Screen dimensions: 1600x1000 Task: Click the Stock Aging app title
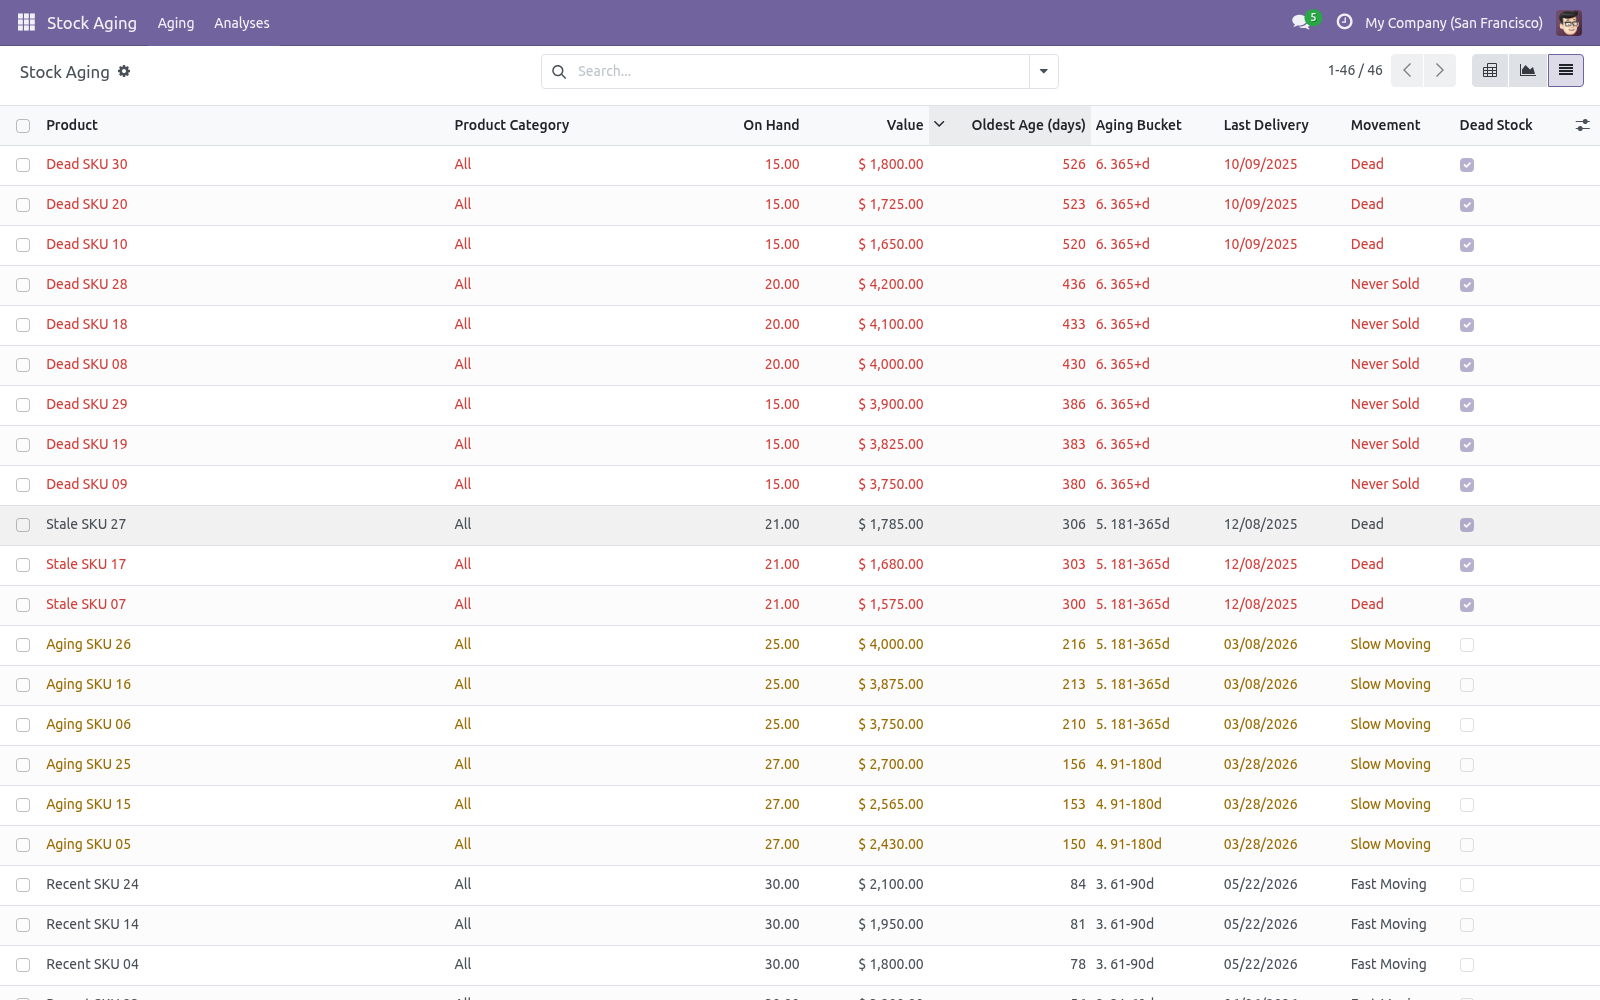tap(92, 22)
